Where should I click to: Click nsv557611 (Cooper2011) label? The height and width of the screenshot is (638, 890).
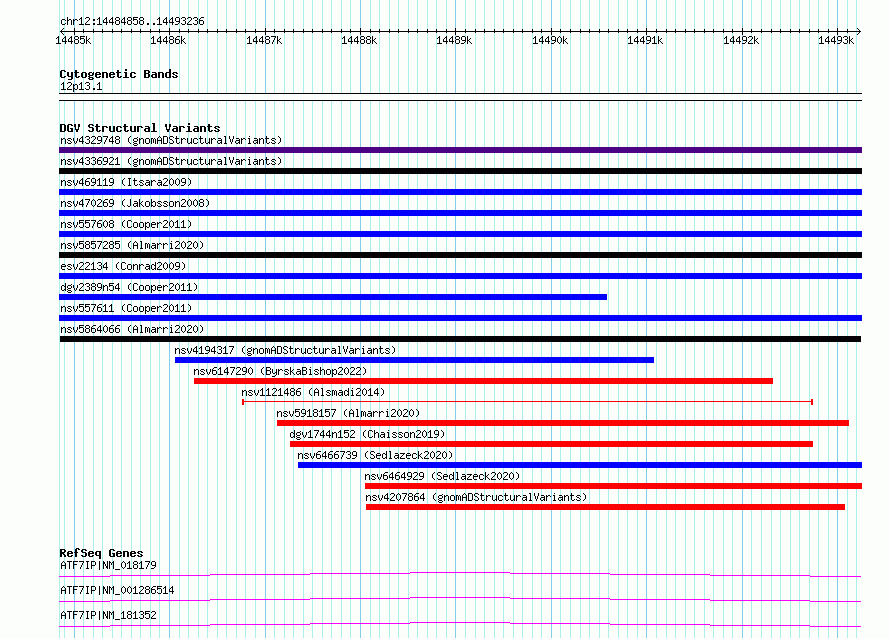pos(126,308)
